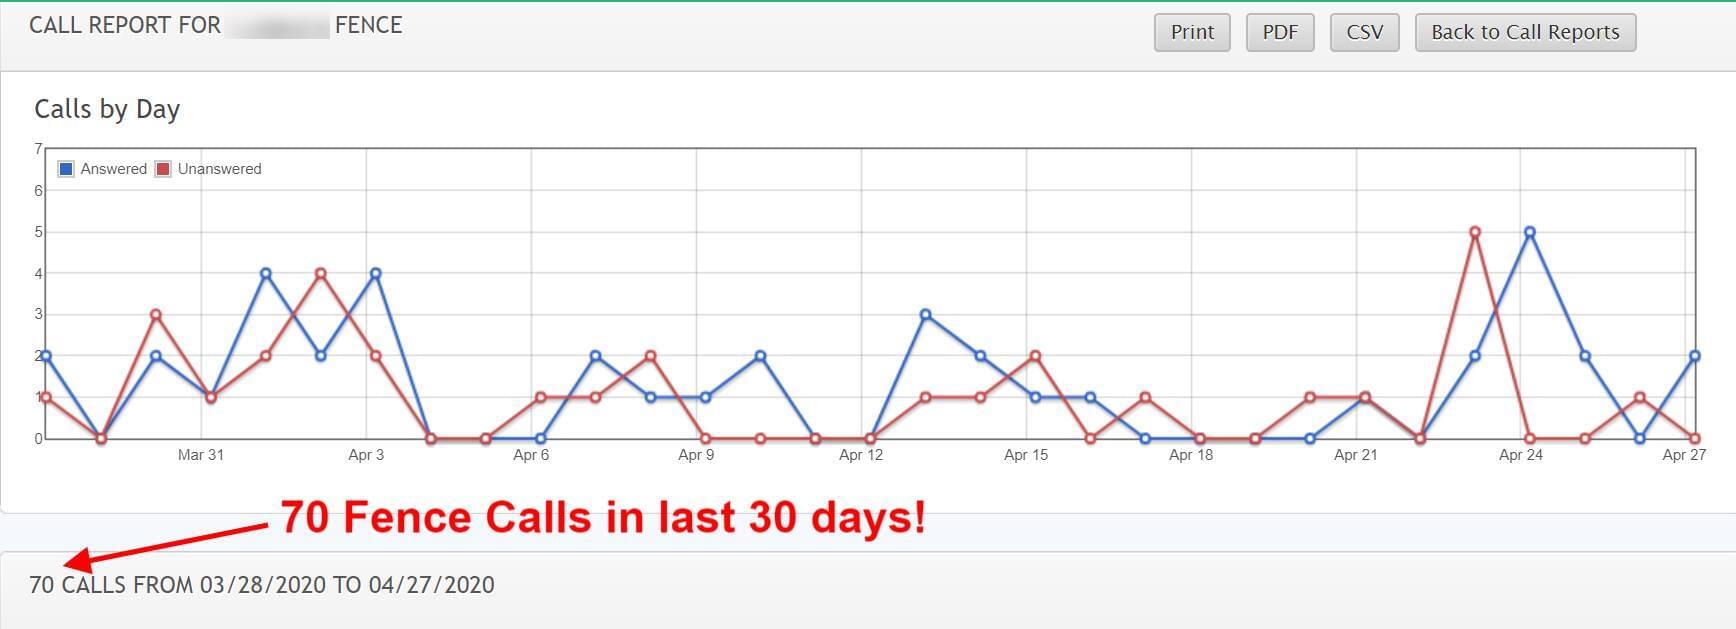Click the Apr 21 x-axis date label

(x=1356, y=455)
